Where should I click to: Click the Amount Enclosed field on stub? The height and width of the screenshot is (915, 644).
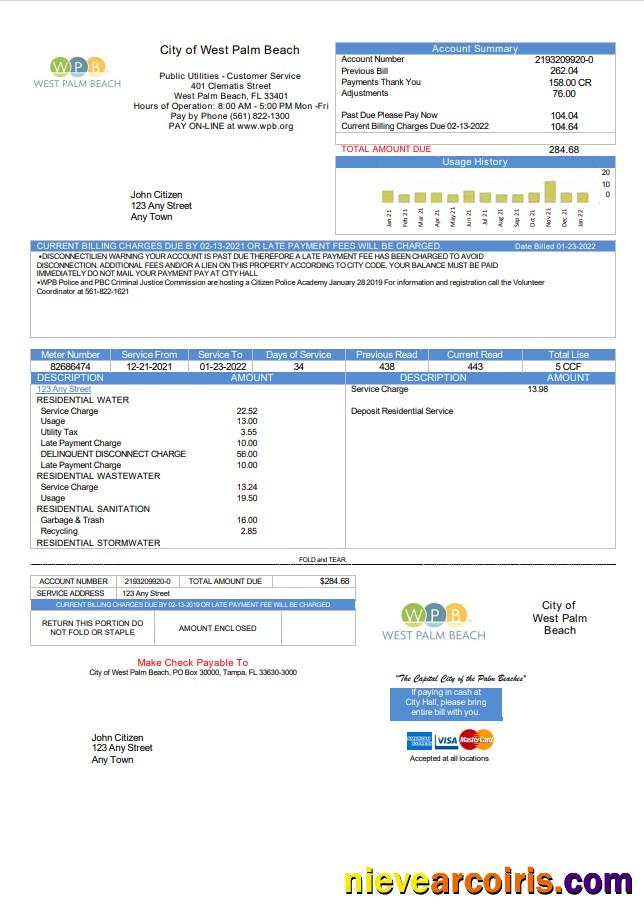[x=217, y=628]
